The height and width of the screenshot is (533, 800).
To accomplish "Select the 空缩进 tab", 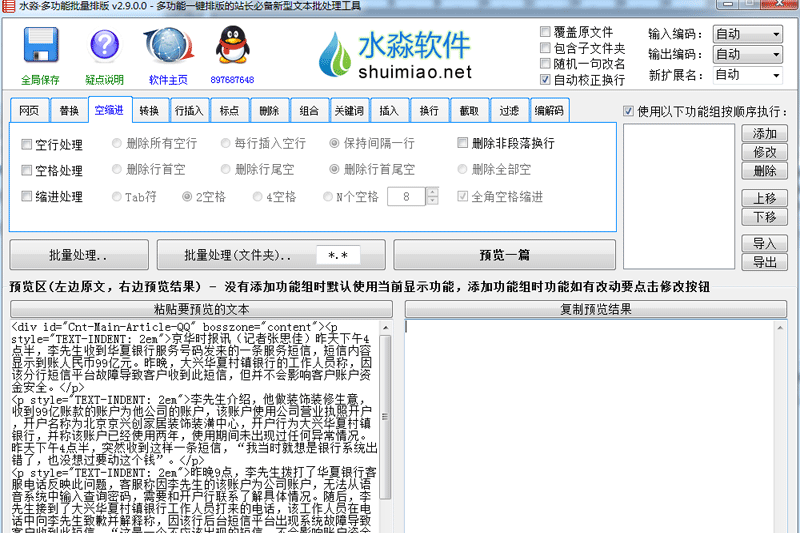I will click(x=110, y=110).
